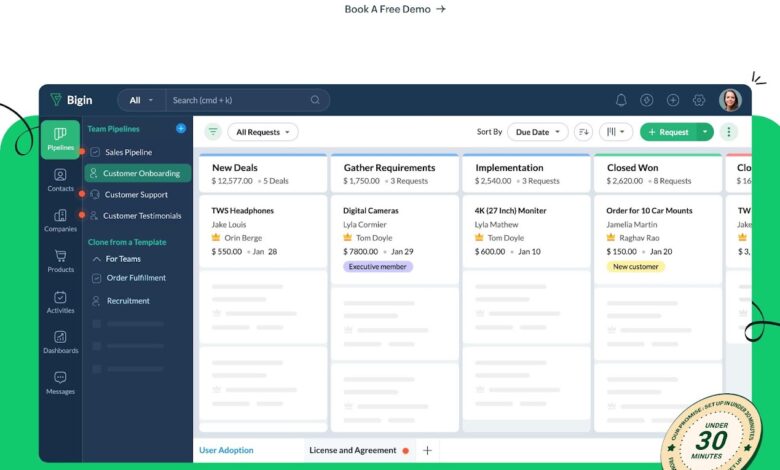This screenshot has width=780, height=470.
Task: Click Jamelia Martin contact name
Action: tap(632, 224)
